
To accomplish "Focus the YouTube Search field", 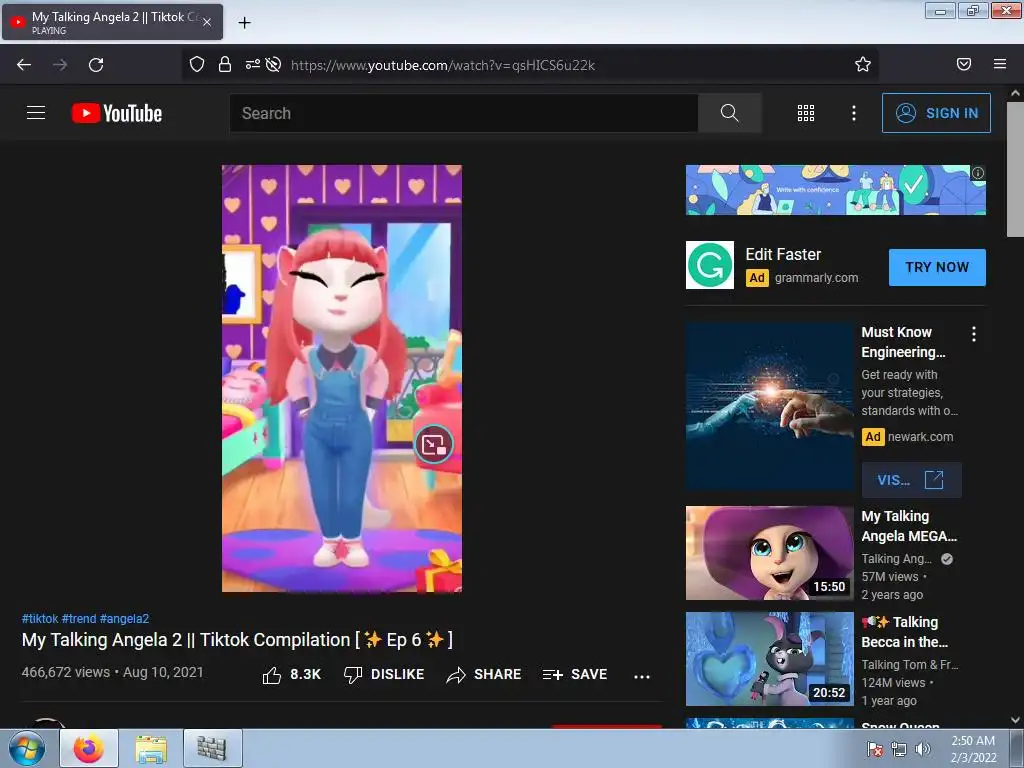I will [x=464, y=113].
